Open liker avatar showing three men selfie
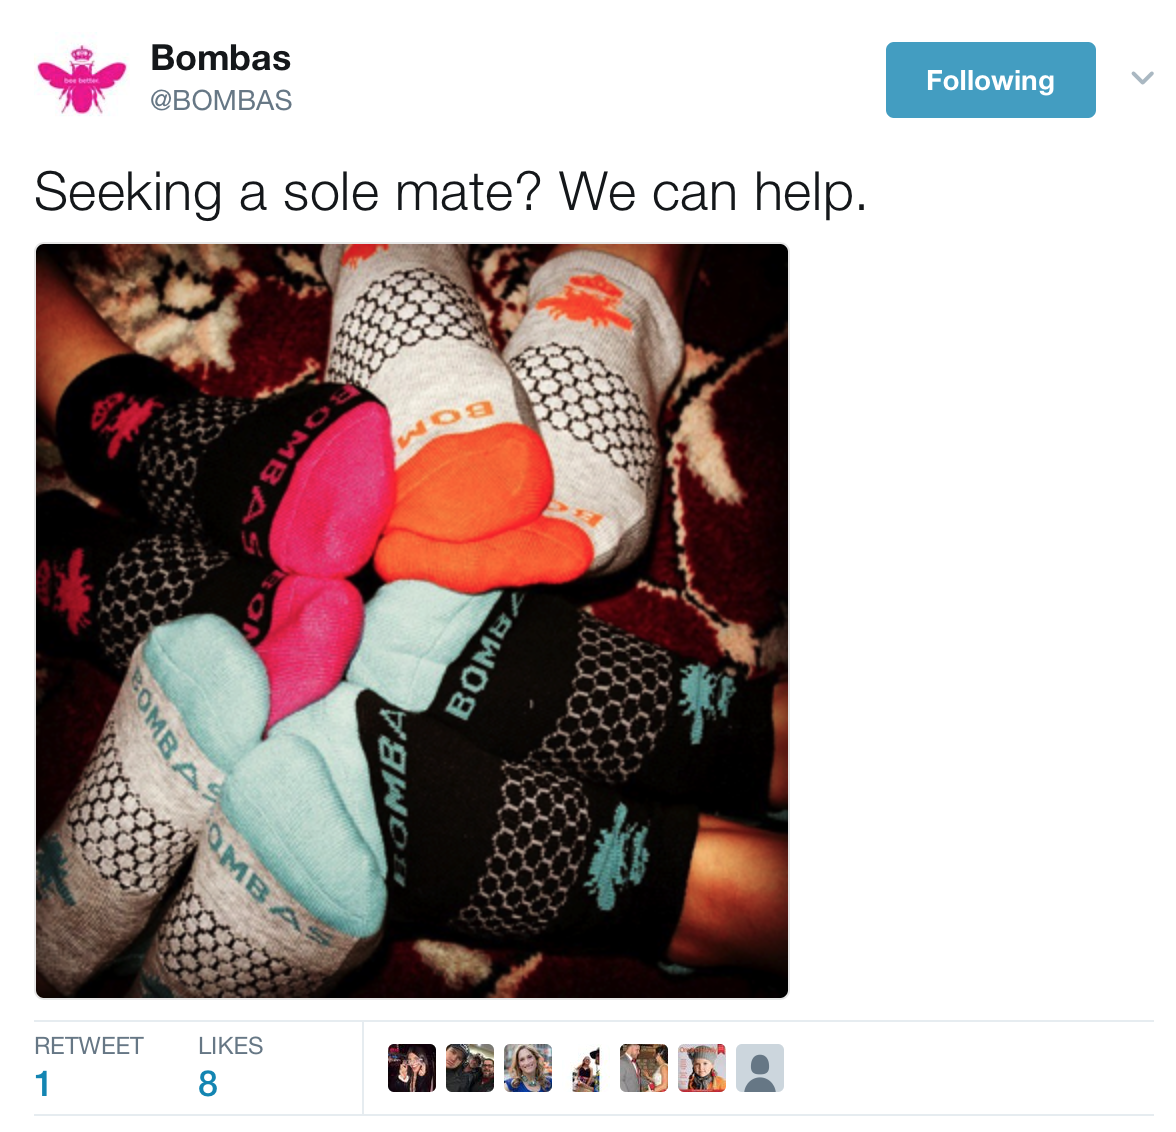The image size is (1176, 1132). [470, 1067]
